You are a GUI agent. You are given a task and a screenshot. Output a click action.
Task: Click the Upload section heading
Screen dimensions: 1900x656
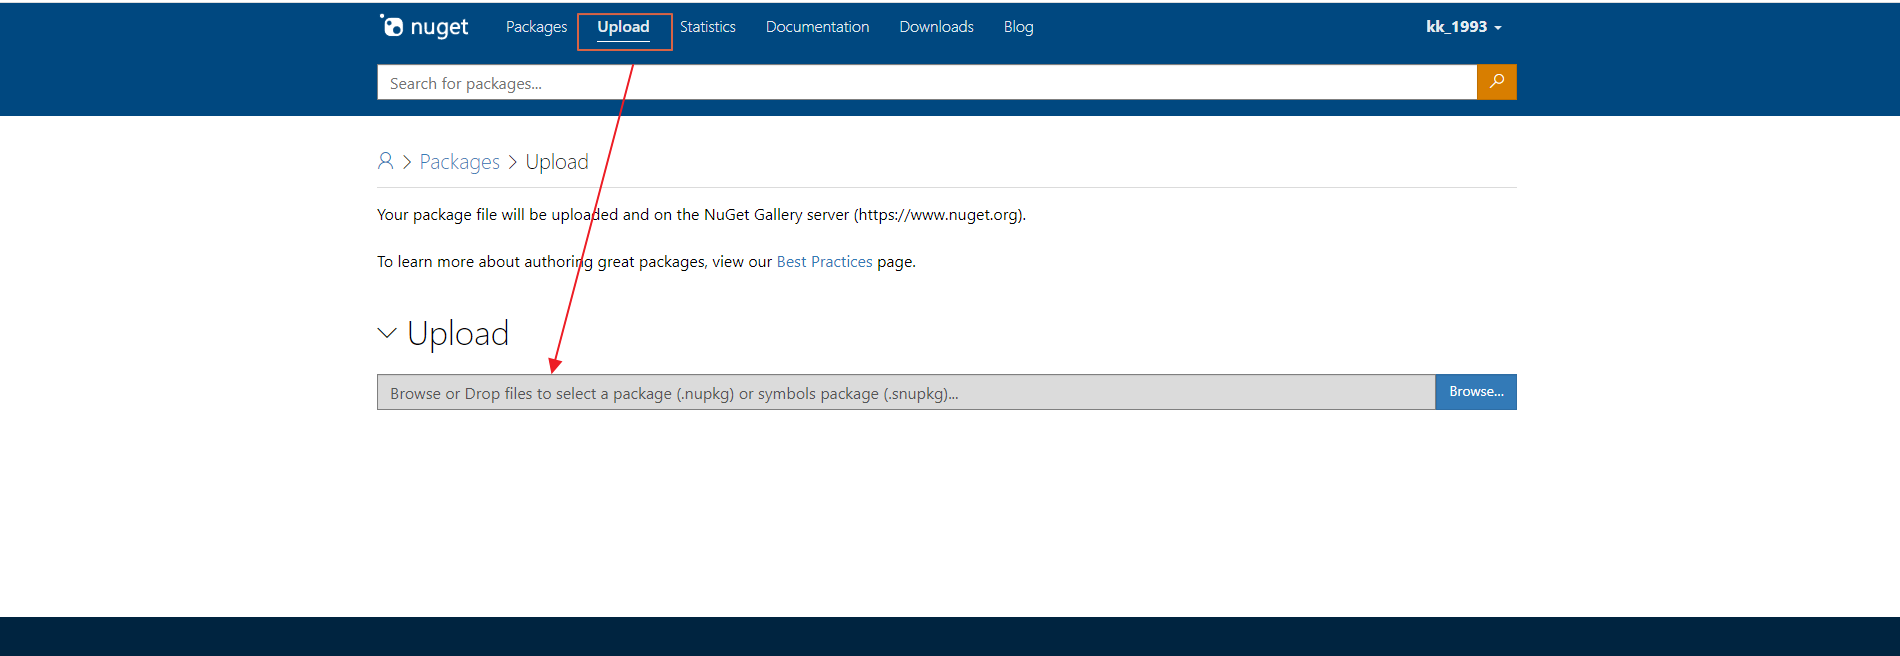point(458,333)
